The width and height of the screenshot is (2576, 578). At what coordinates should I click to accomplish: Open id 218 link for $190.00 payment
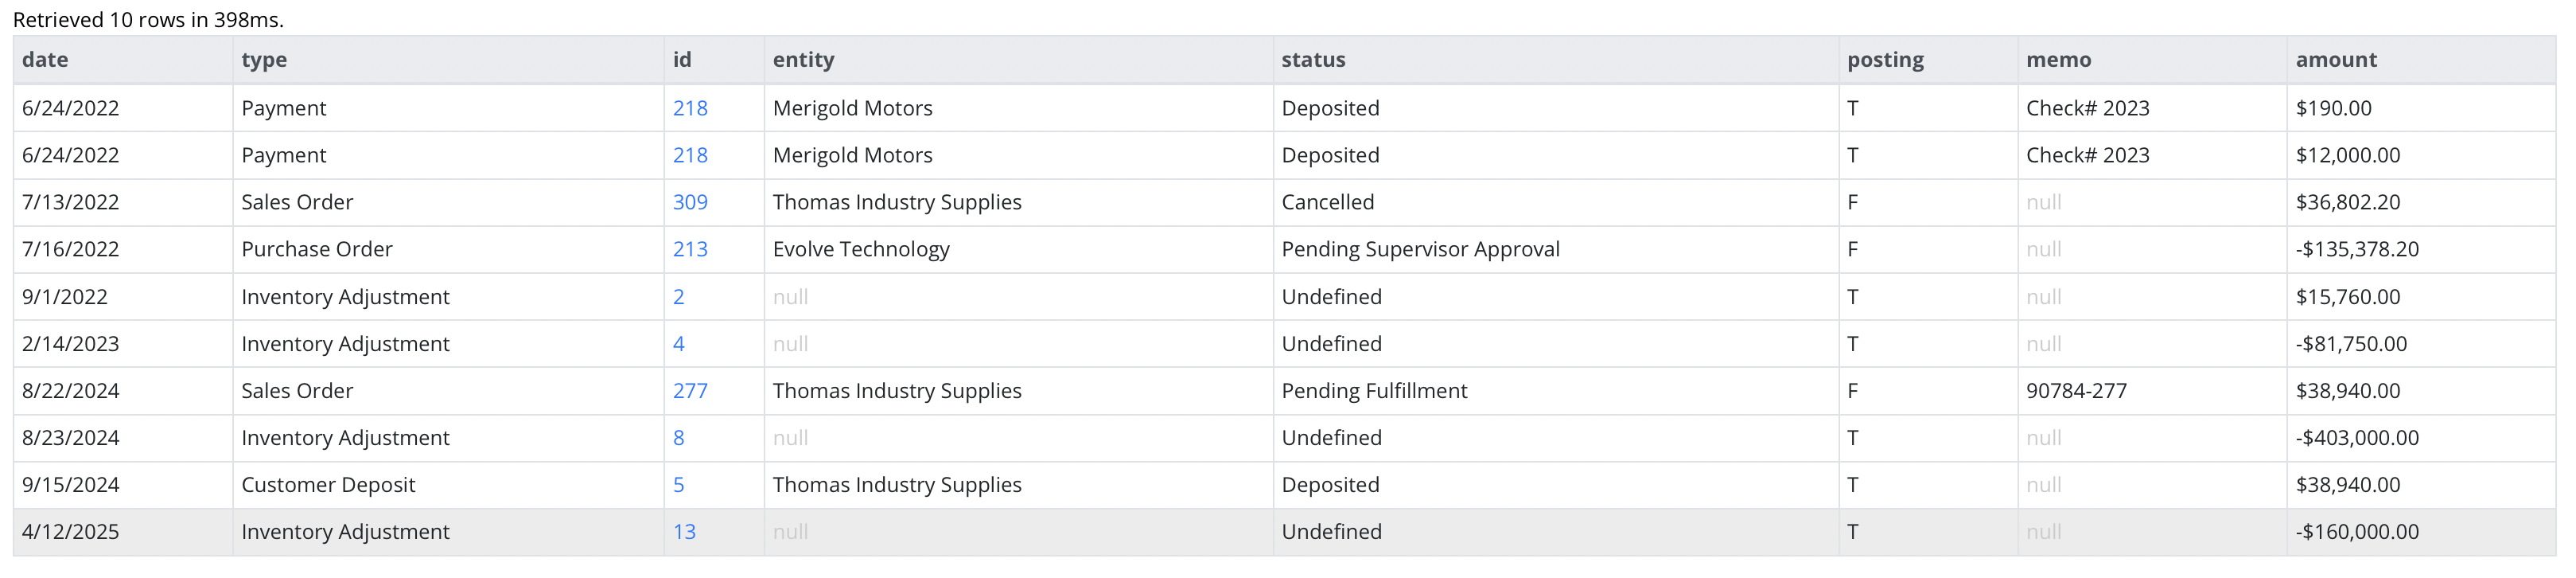click(690, 108)
